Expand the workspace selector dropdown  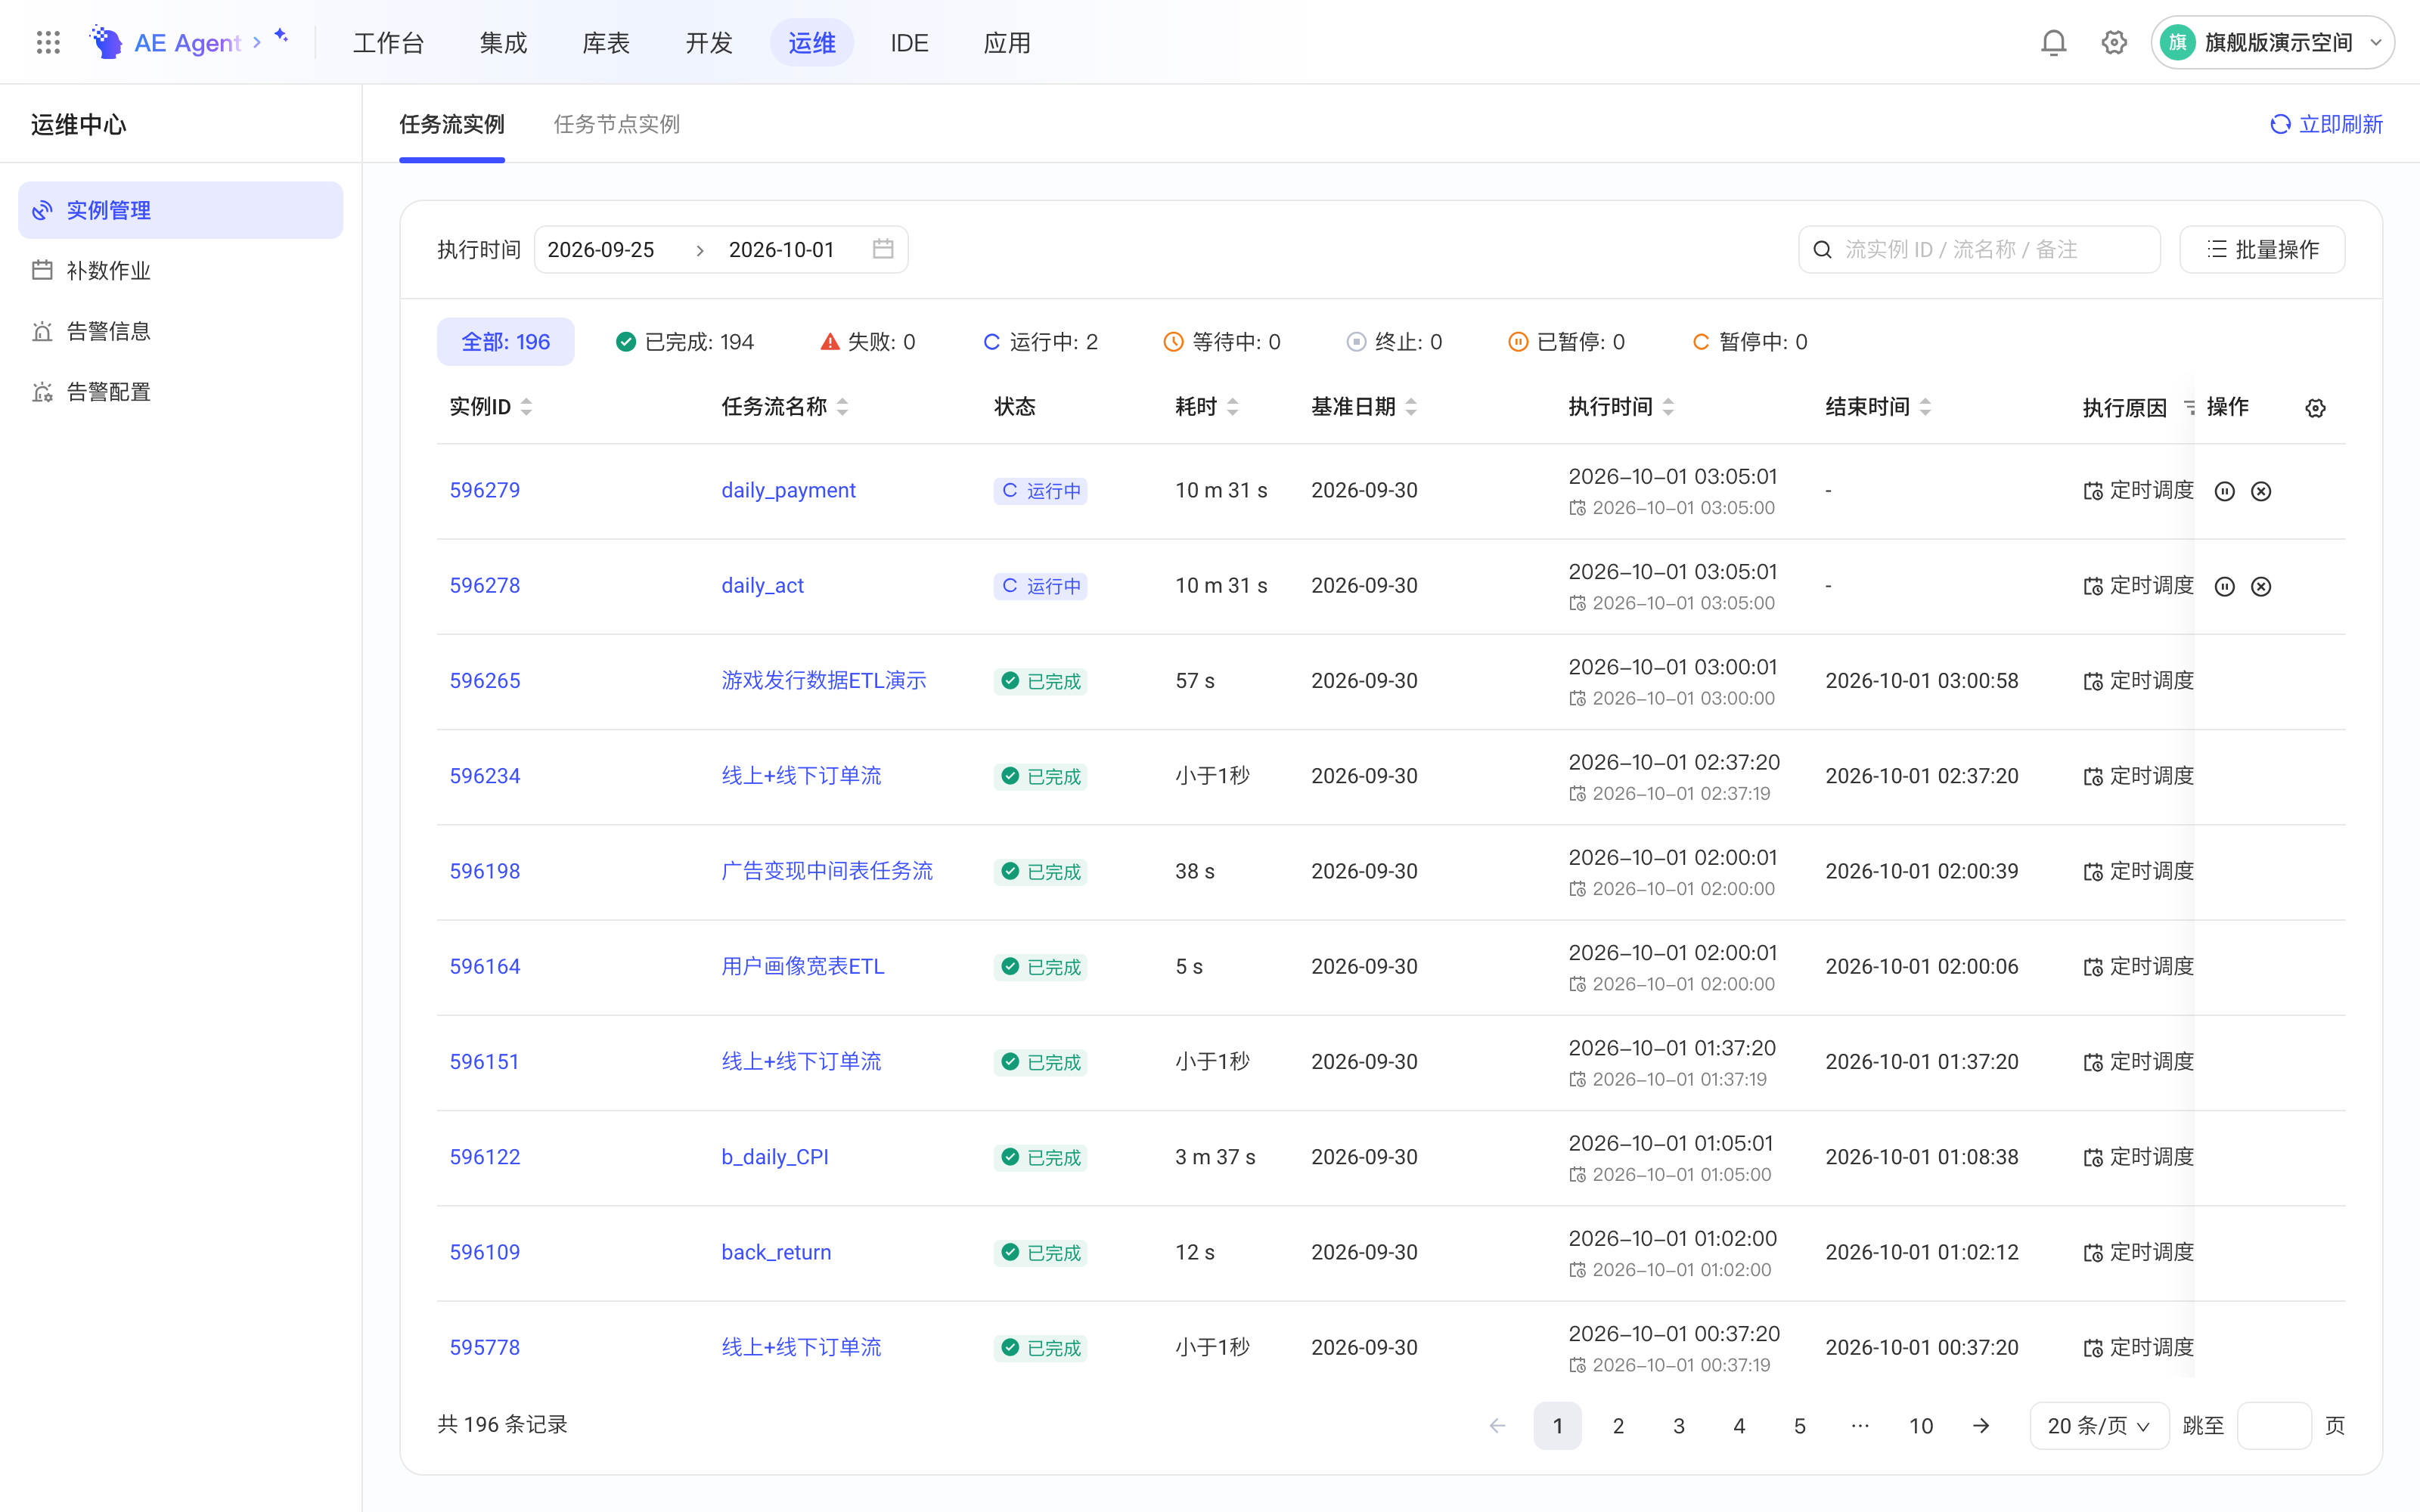(x=2273, y=42)
